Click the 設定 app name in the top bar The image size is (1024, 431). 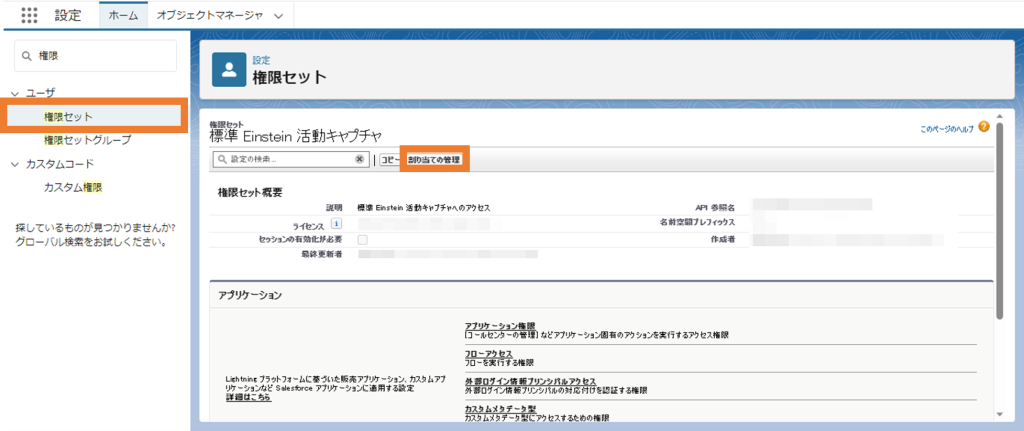coord(68,16)
